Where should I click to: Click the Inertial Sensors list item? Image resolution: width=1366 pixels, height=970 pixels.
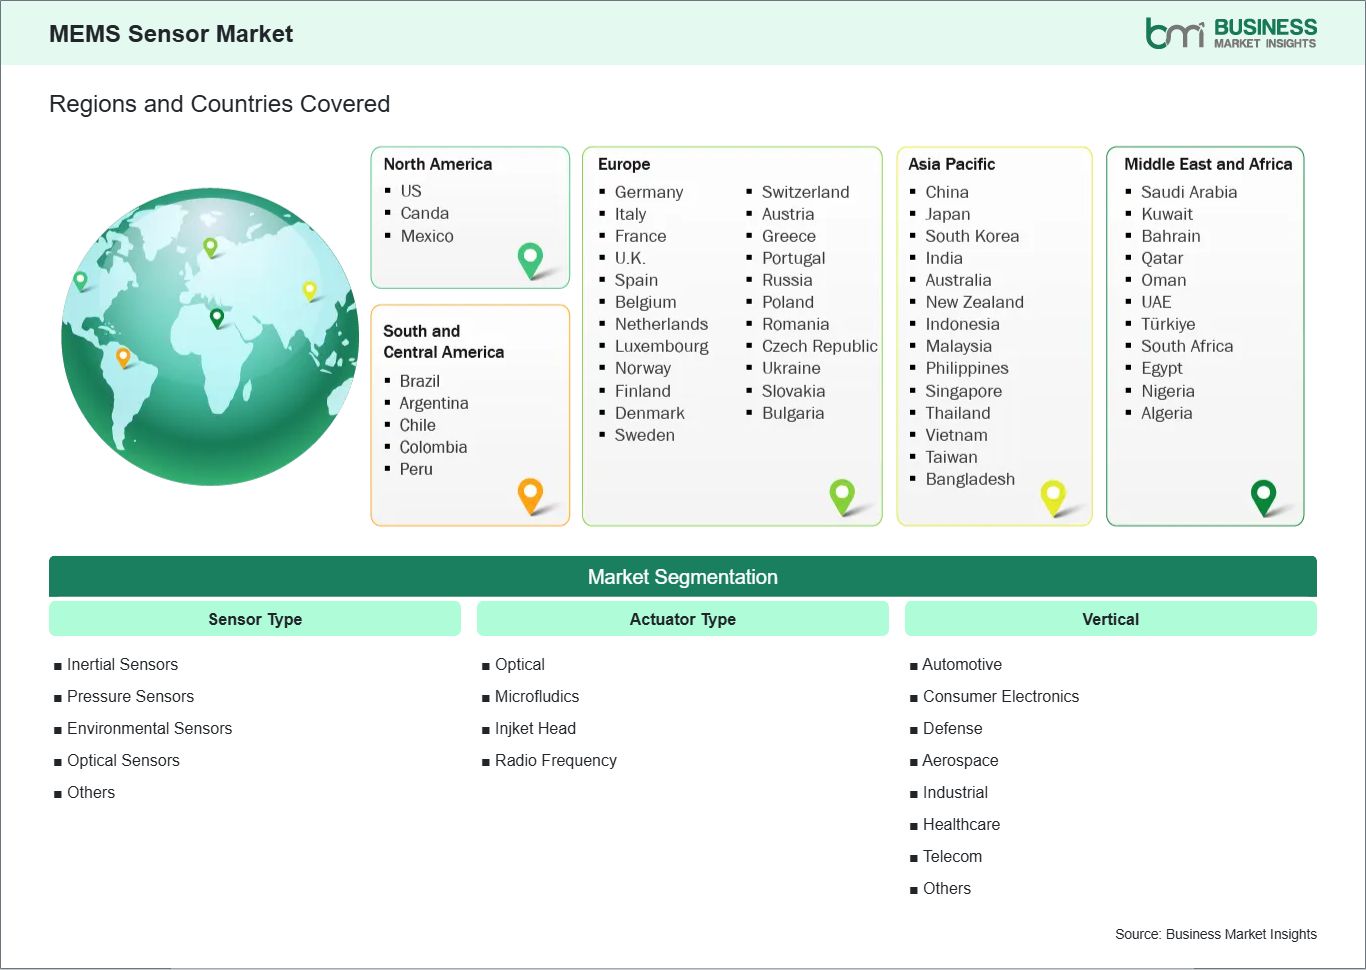click(x=122, y=664)
